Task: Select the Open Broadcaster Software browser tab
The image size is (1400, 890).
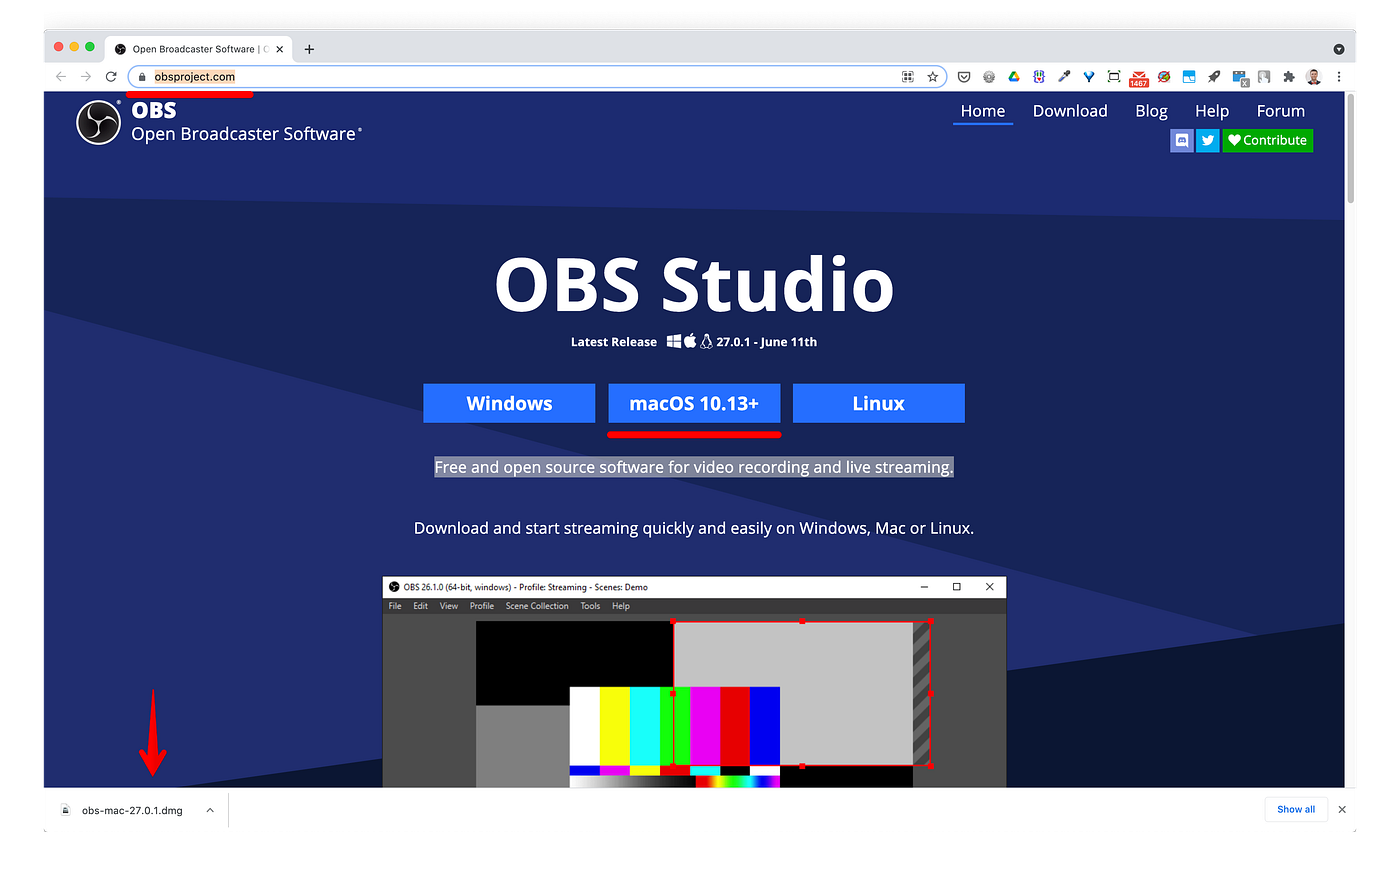Action: tap(198, 49)
